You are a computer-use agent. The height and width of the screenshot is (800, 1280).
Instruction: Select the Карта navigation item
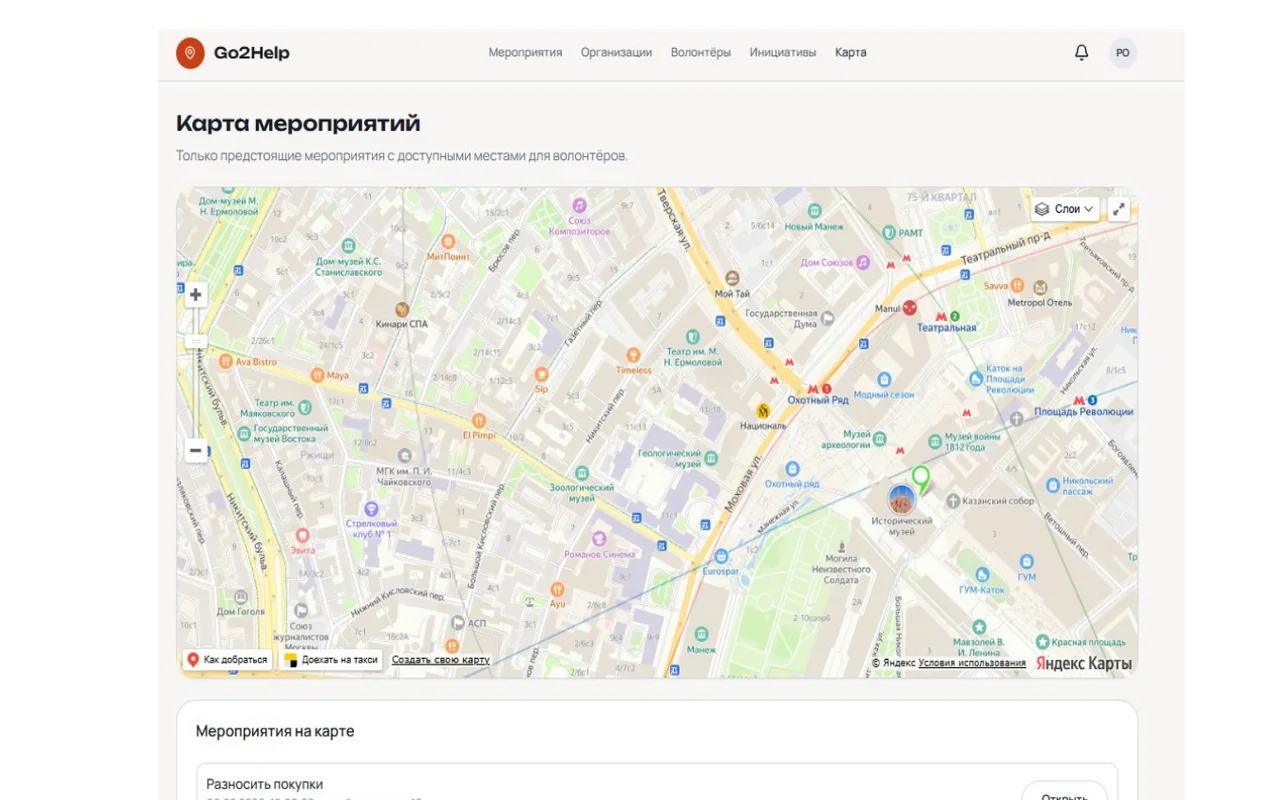pyautogui.click(x=851, y=53)
